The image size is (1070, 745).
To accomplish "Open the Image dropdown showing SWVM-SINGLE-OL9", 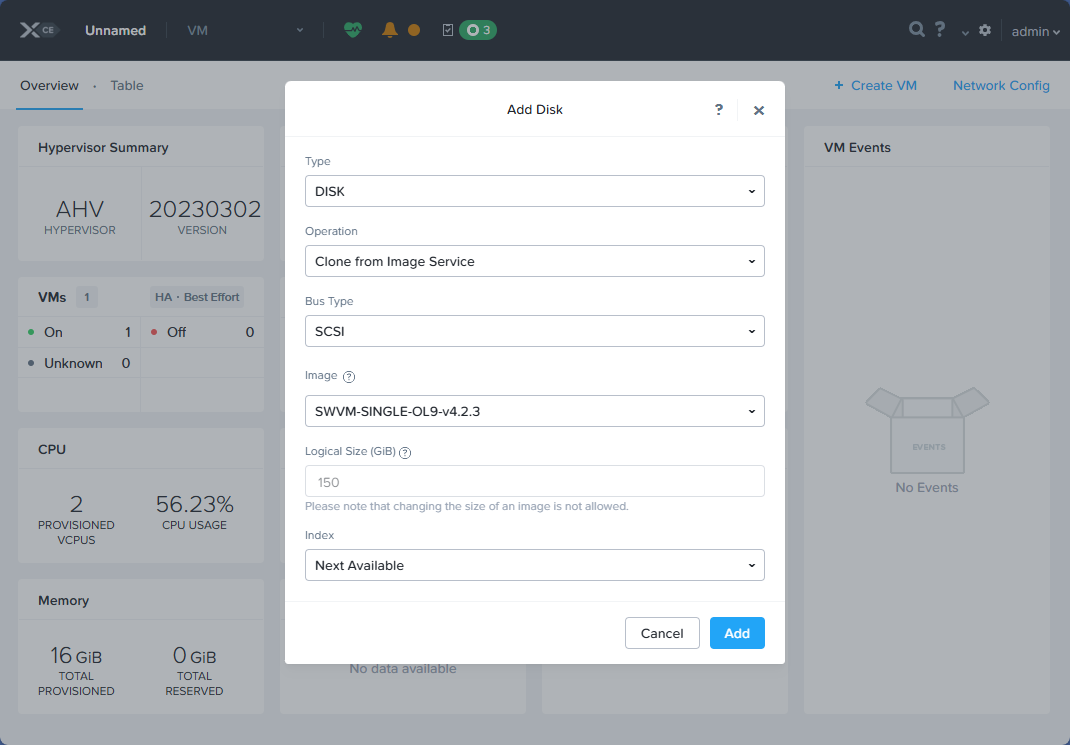I will tap(534, 411).
